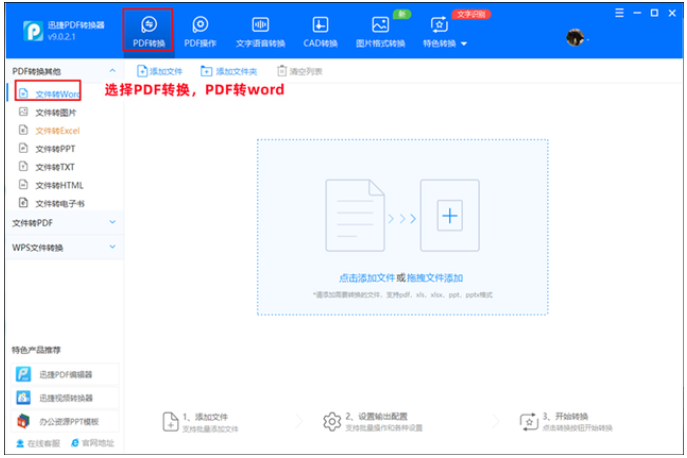Click the 迅捷PDF转换器 app logo
Image resolution: width=687 pixels, height=458 pixels.
(33, 31)
